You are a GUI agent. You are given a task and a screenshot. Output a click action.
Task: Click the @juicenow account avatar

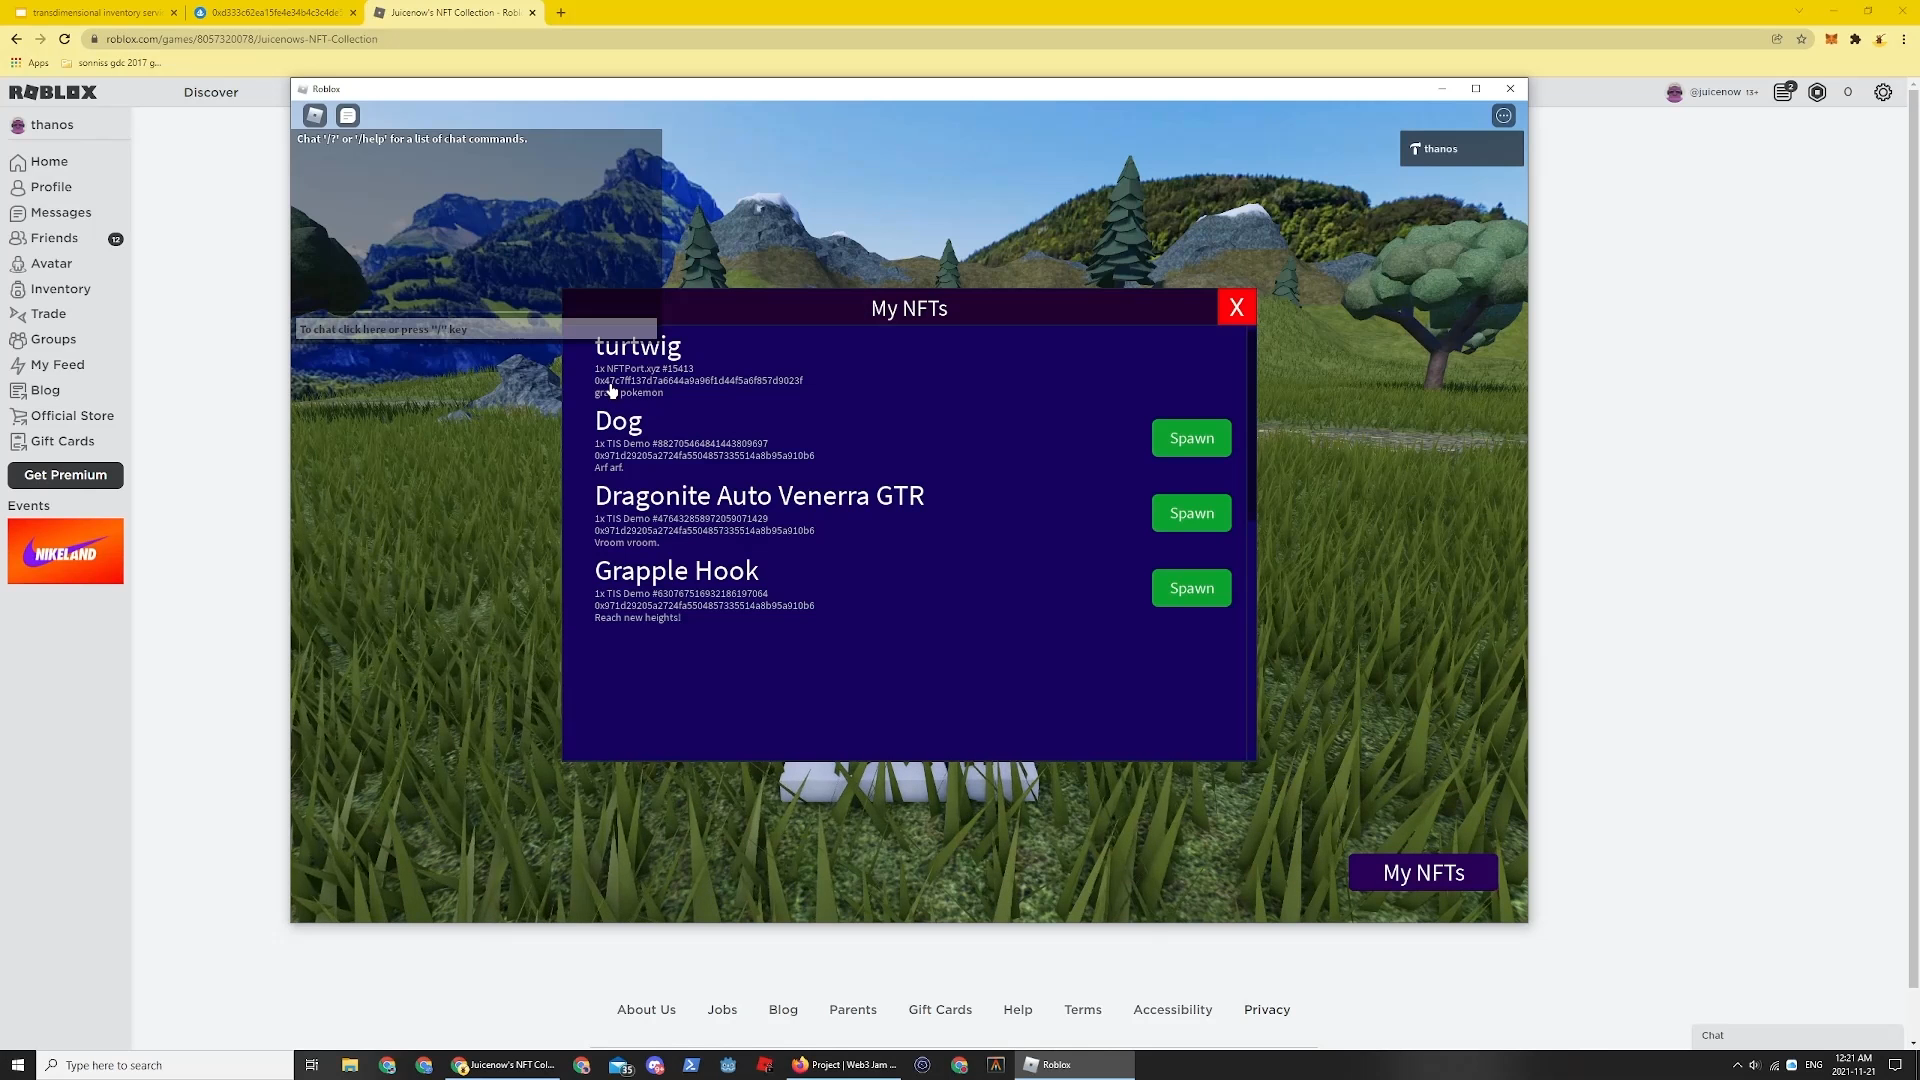tap(1674, 92)
